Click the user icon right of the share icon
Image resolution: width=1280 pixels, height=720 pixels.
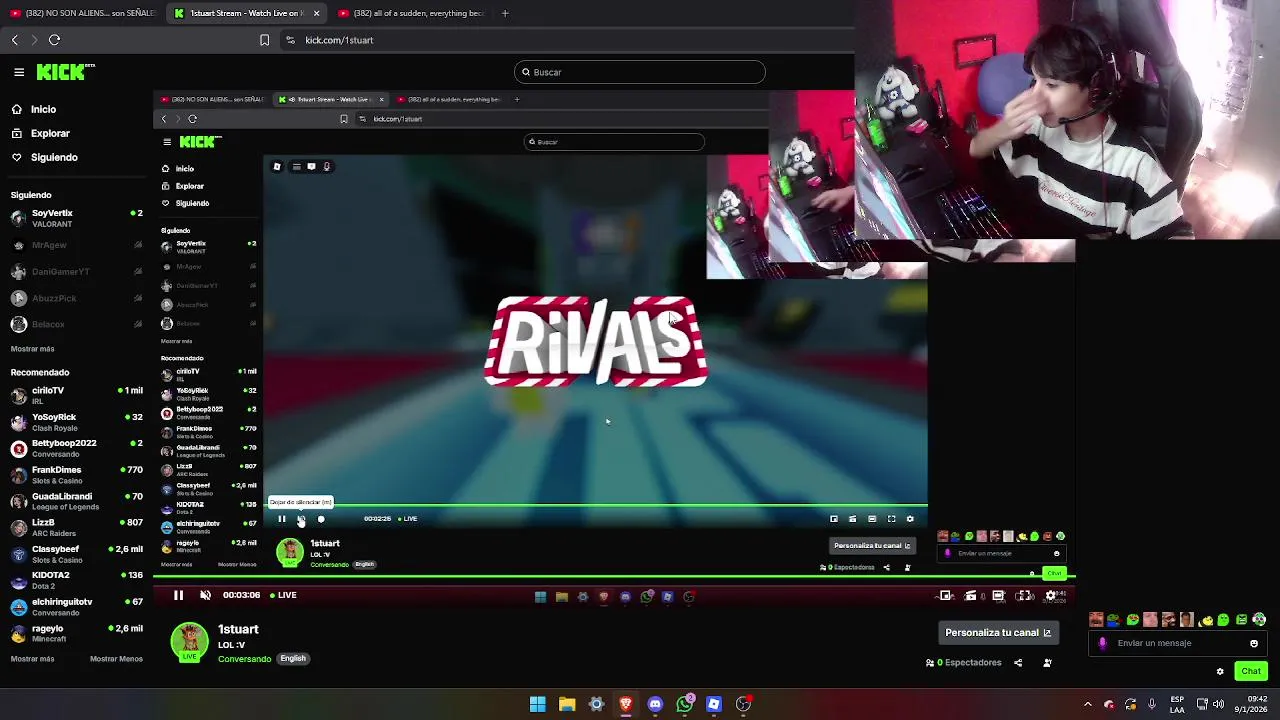pos(1047,663)
